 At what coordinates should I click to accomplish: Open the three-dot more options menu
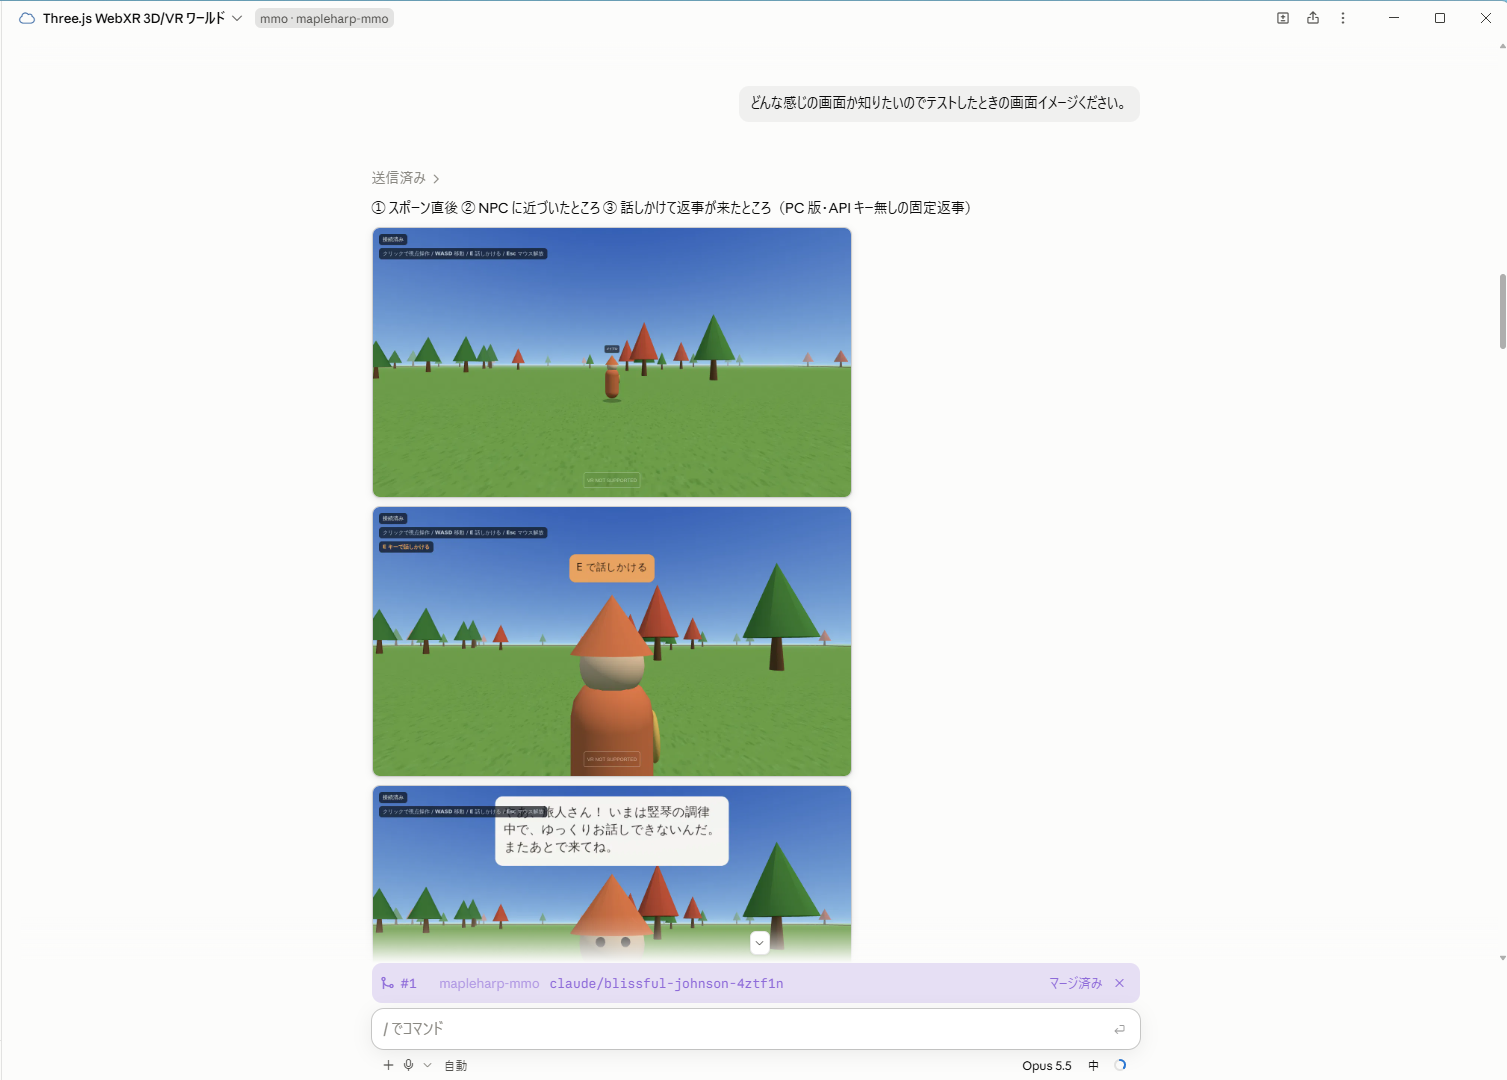pos(1343,18)
